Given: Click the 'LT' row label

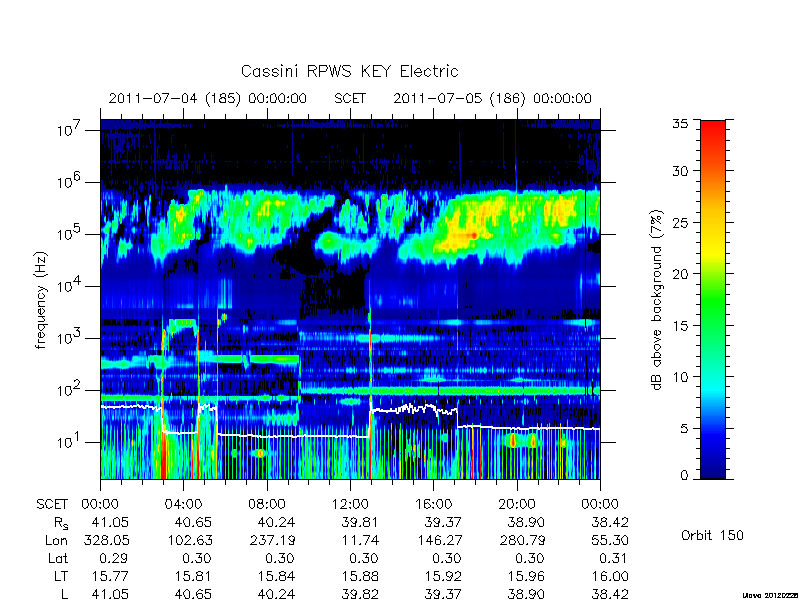Looking at the screenshot, I should point(61,577).
